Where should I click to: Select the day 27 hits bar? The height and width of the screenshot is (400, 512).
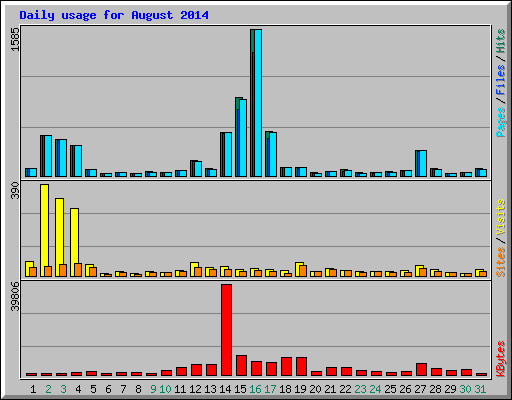click(421, 163)
